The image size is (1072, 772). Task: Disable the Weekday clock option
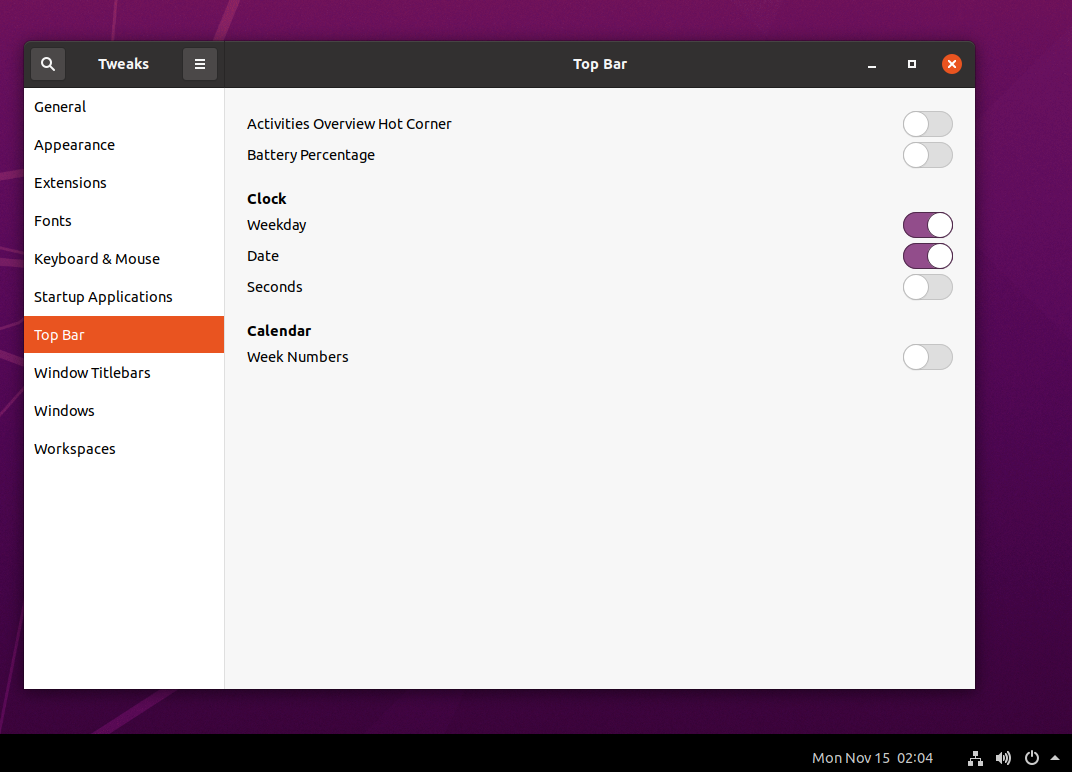927,225
